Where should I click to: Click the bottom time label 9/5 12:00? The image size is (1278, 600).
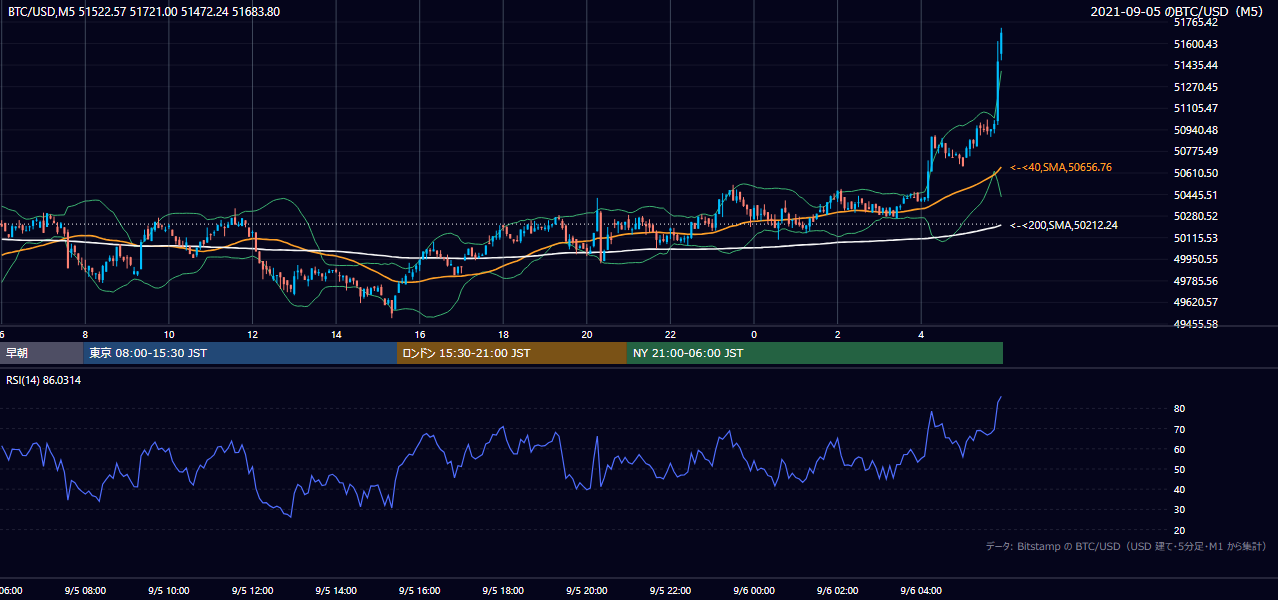[x=252, y=591]
